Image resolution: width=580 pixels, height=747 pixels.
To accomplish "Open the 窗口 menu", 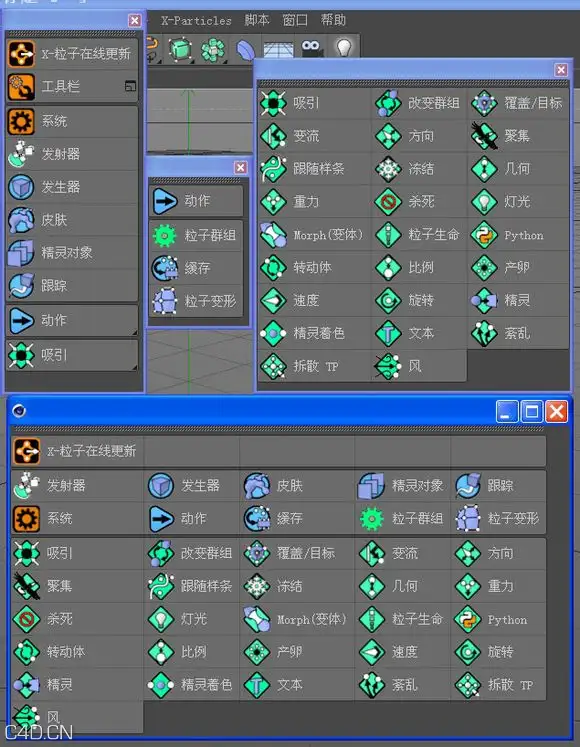I will click(x=295, y=20).
